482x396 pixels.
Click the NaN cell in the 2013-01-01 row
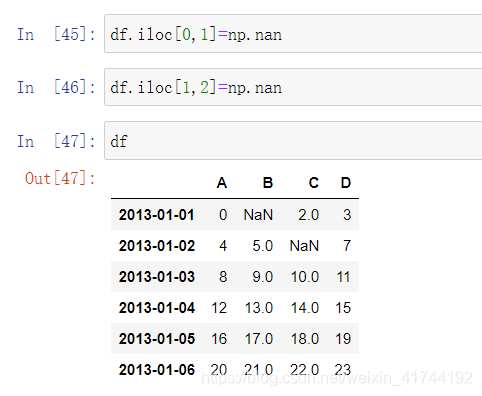258,215
